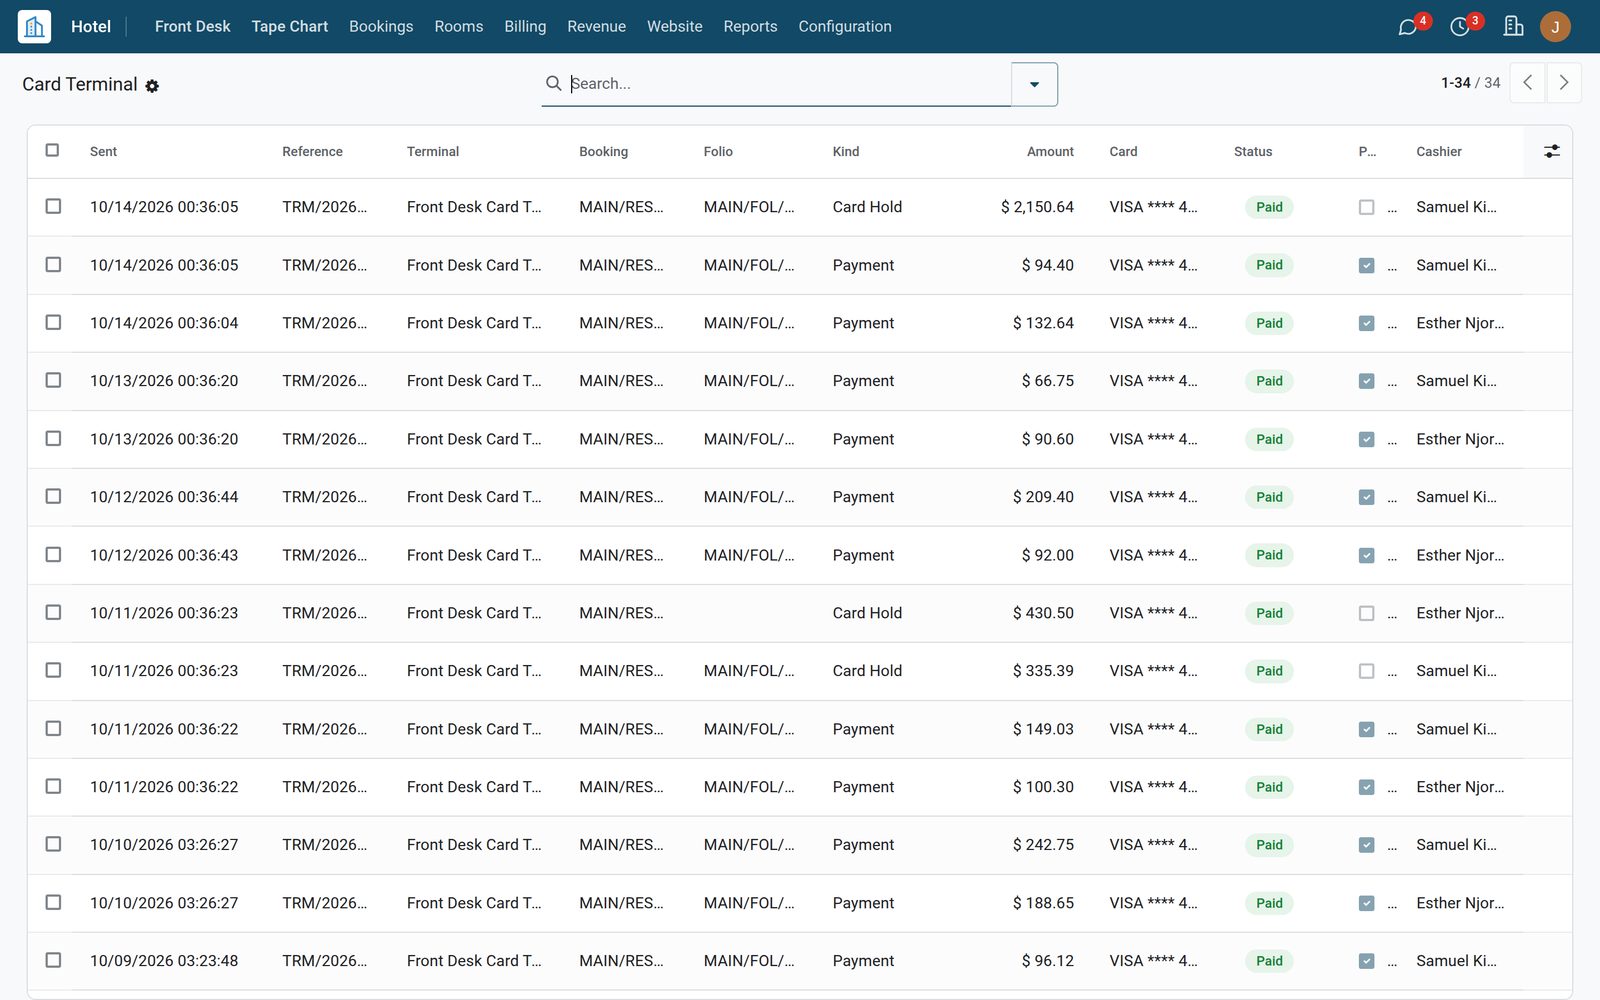Open the activities clock icon
The width and height of the screenshot is (1600, 1000).
1460,27
